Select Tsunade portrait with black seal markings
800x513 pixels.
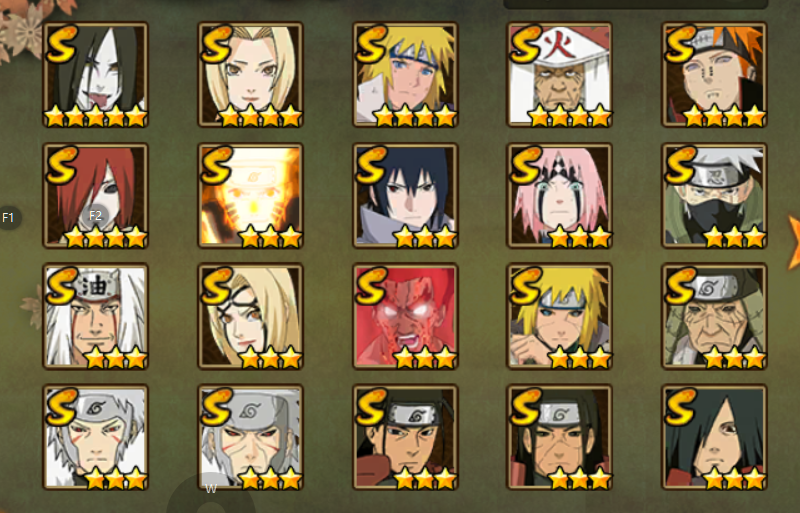(x=251, y=316)
